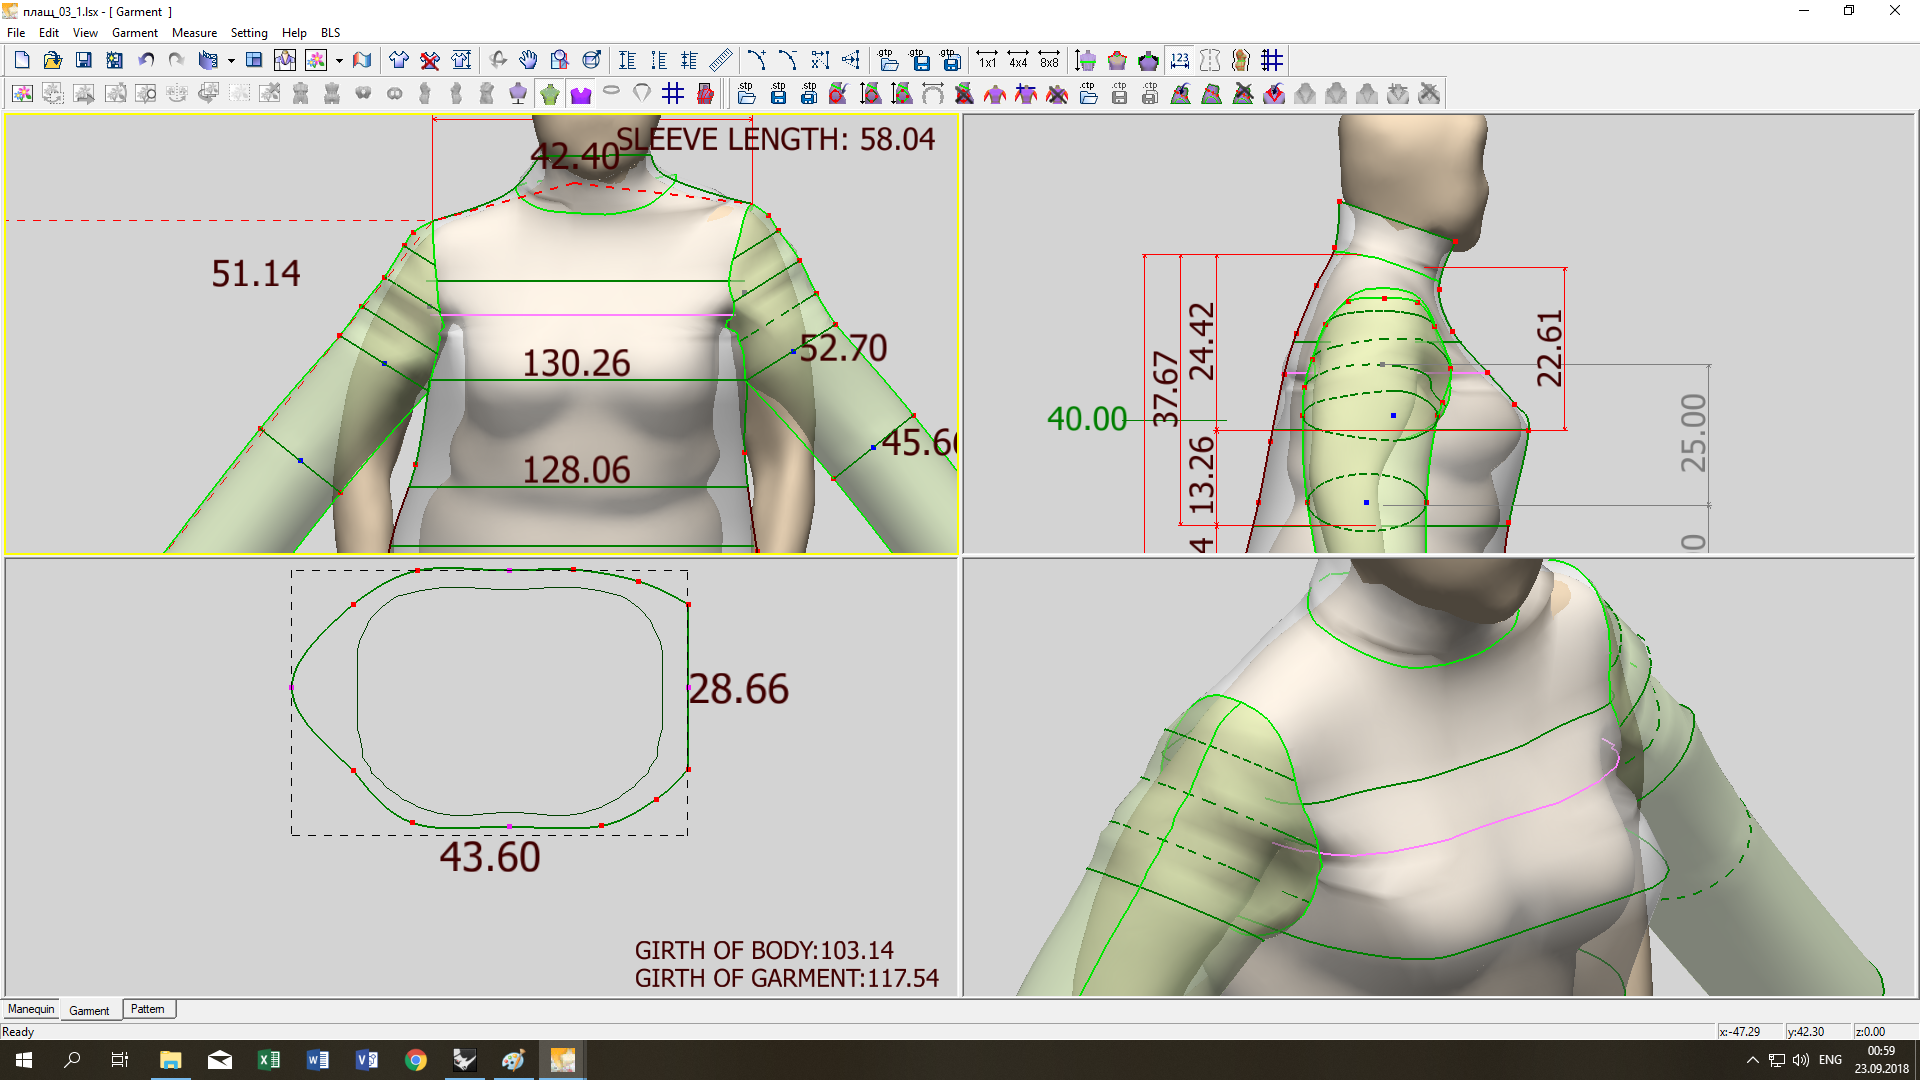Viewport: 1920px width, 1080px height.
Task: Click the ruler measure tool icon
Action: click(x=720, y=61)
